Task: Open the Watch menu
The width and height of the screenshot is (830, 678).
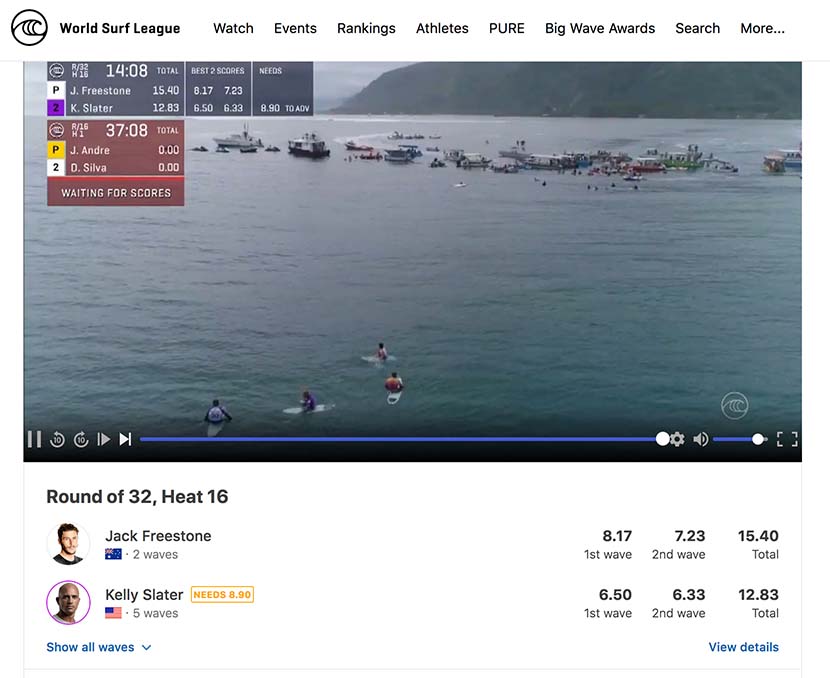Action: pyautogui.click(x=233, y=28)
